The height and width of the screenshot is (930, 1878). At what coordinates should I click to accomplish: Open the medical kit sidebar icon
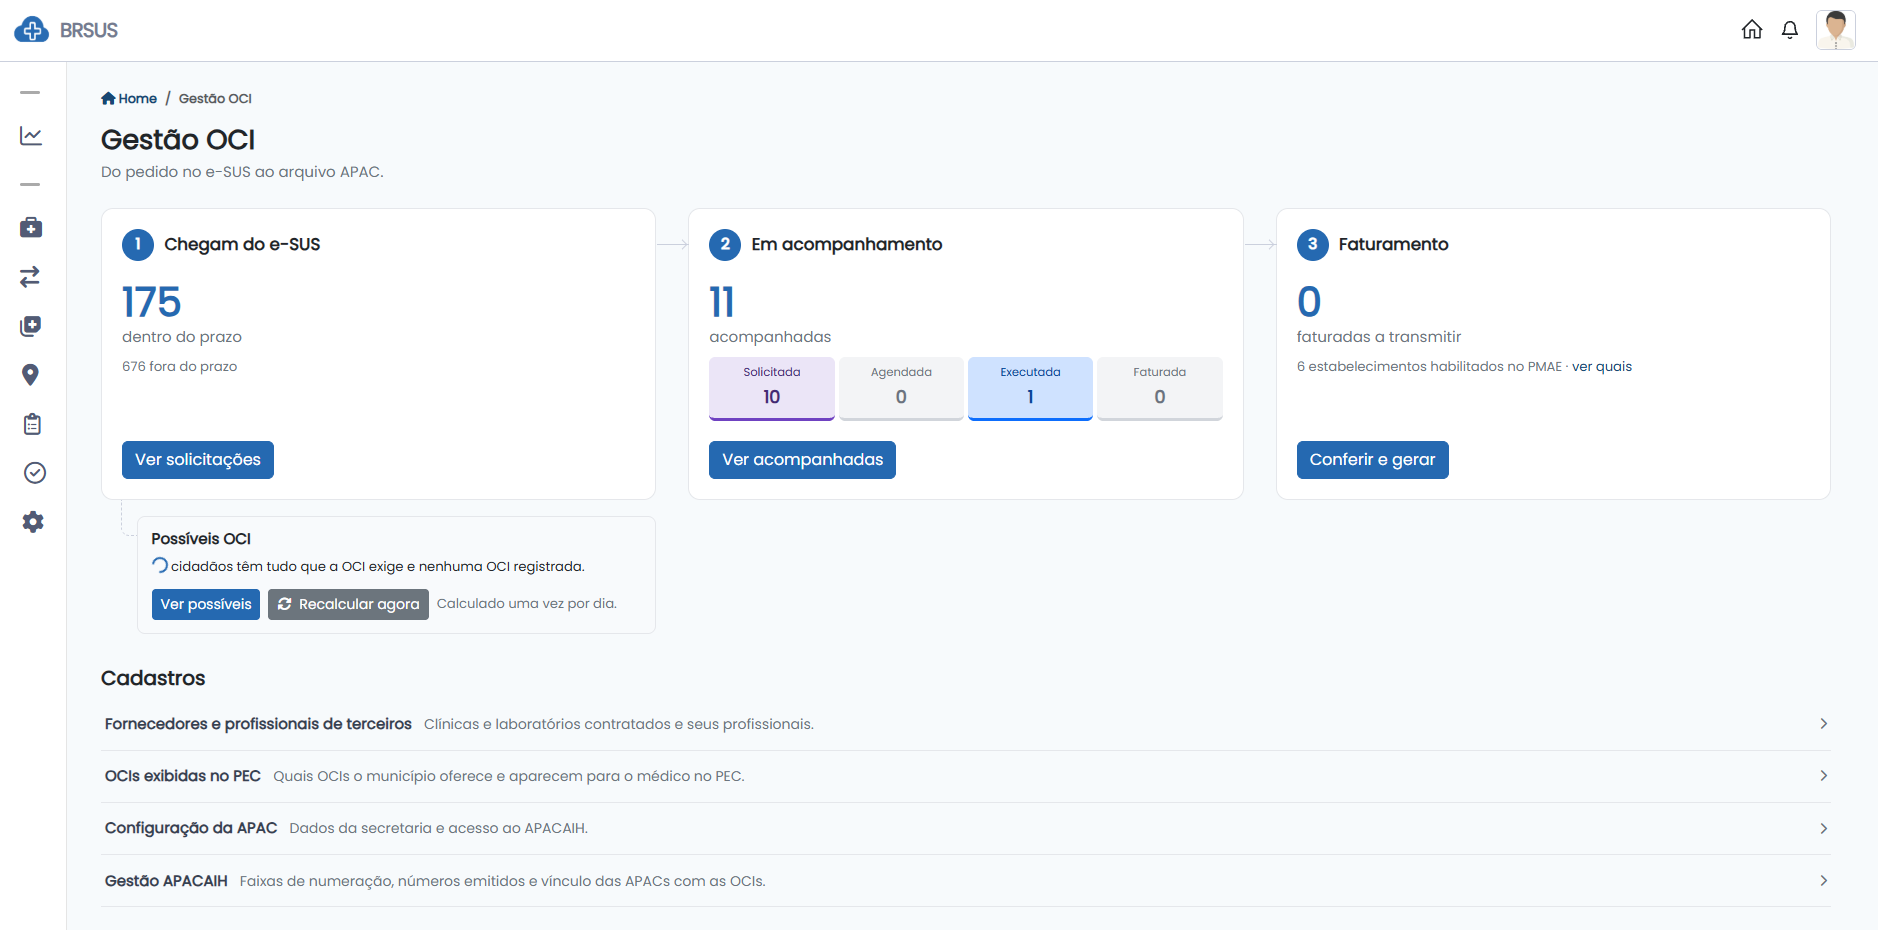(x=31, y=228)
